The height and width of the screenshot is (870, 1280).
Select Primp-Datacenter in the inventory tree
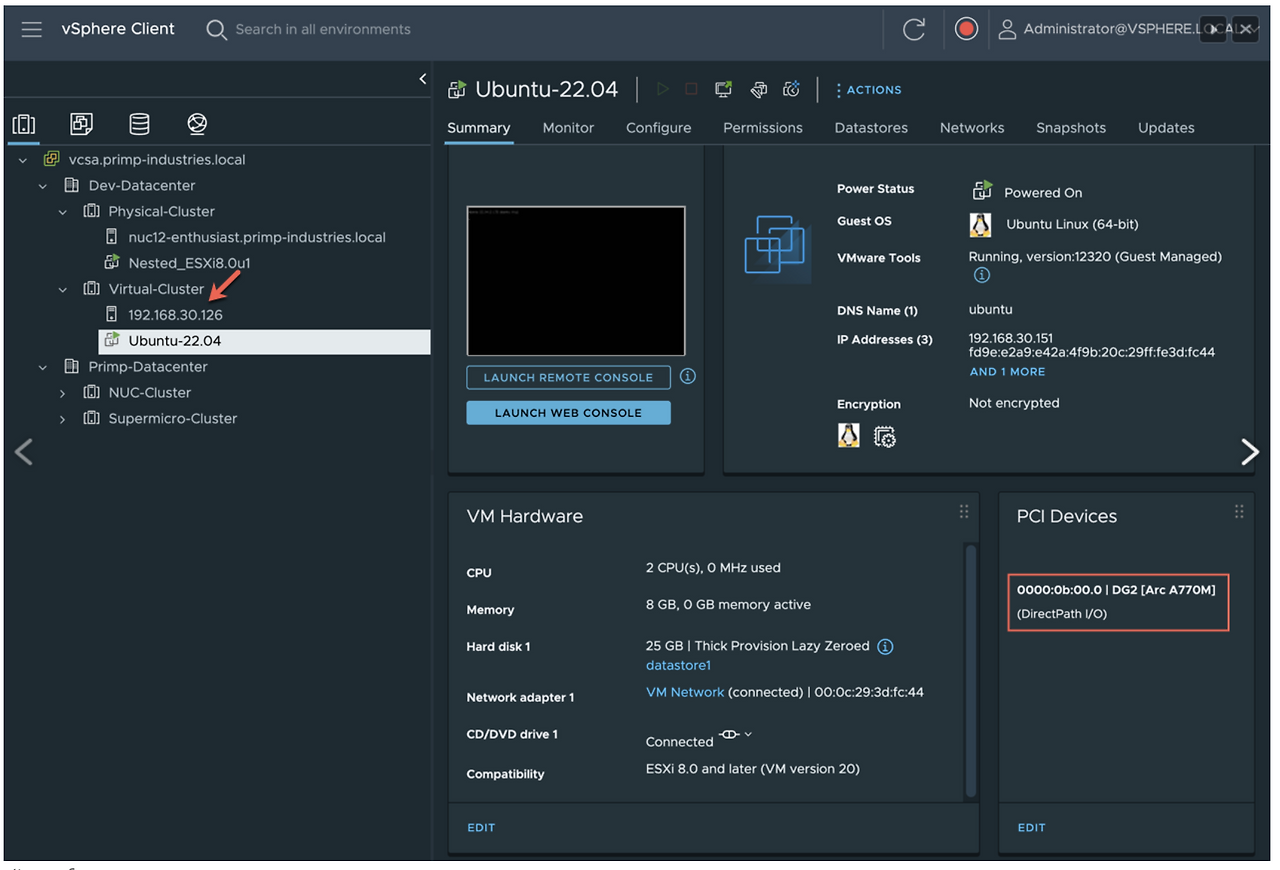tap(148, 367)
